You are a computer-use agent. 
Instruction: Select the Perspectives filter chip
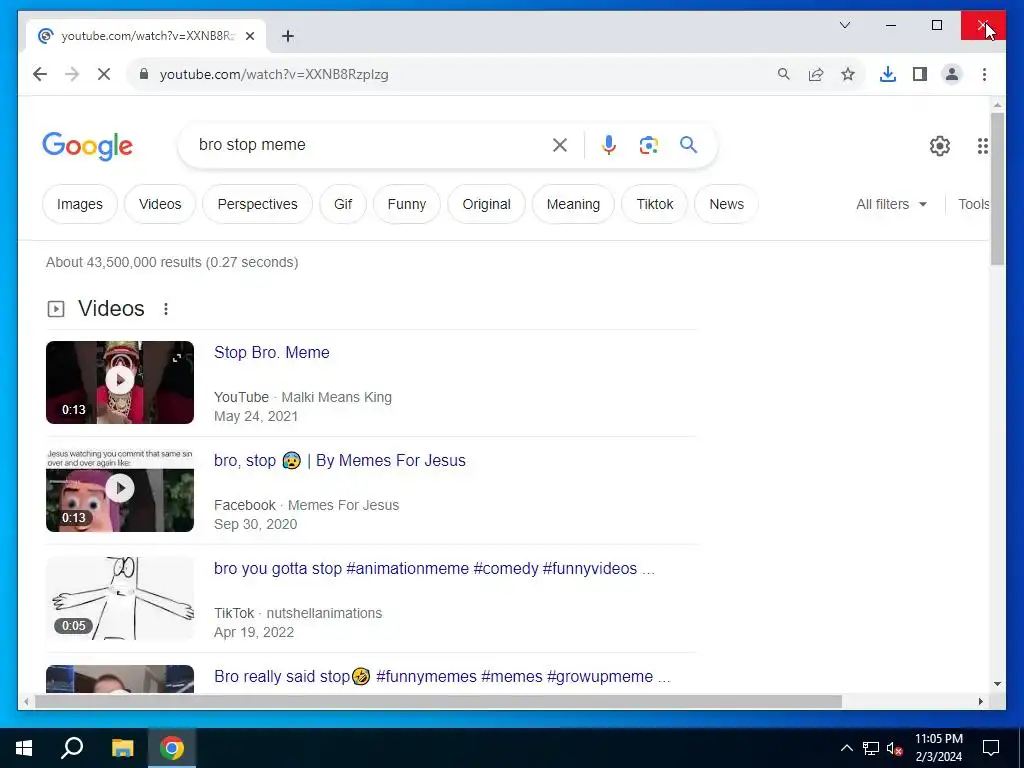[257, 204]
